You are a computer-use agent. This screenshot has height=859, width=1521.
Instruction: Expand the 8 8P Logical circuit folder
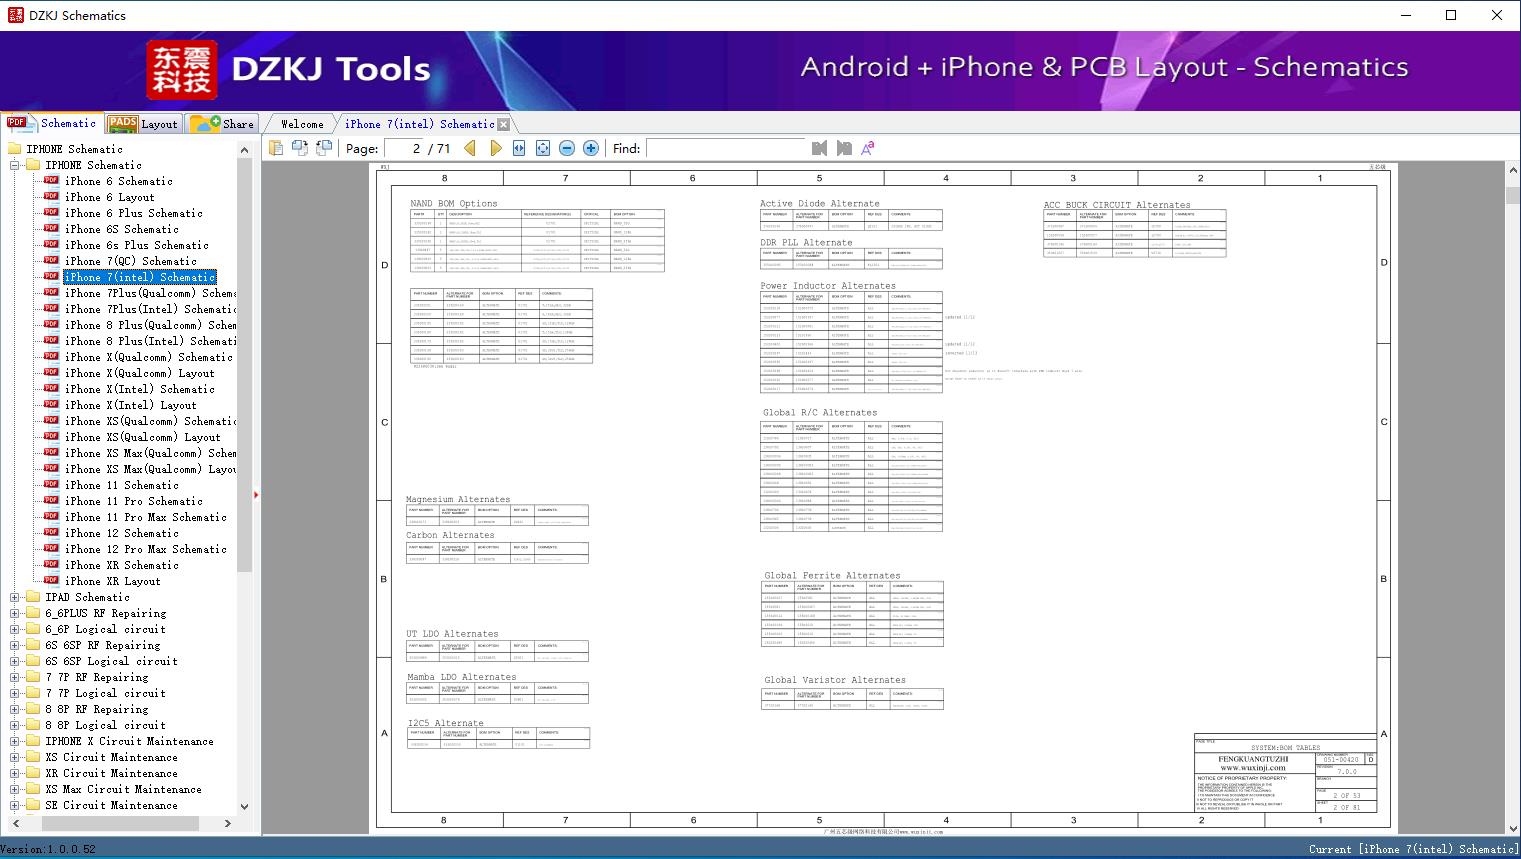point(14,725)
